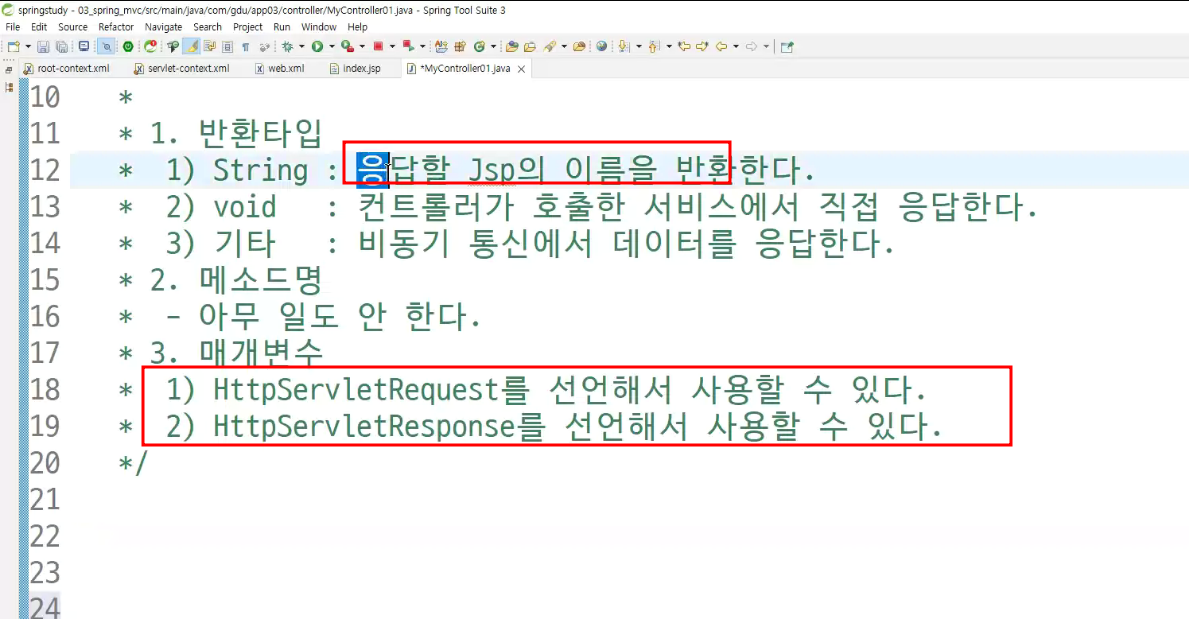Screen dimensions: 1189x619
Task: Open the web browser globe icon
Action: [x=601, y=46]
